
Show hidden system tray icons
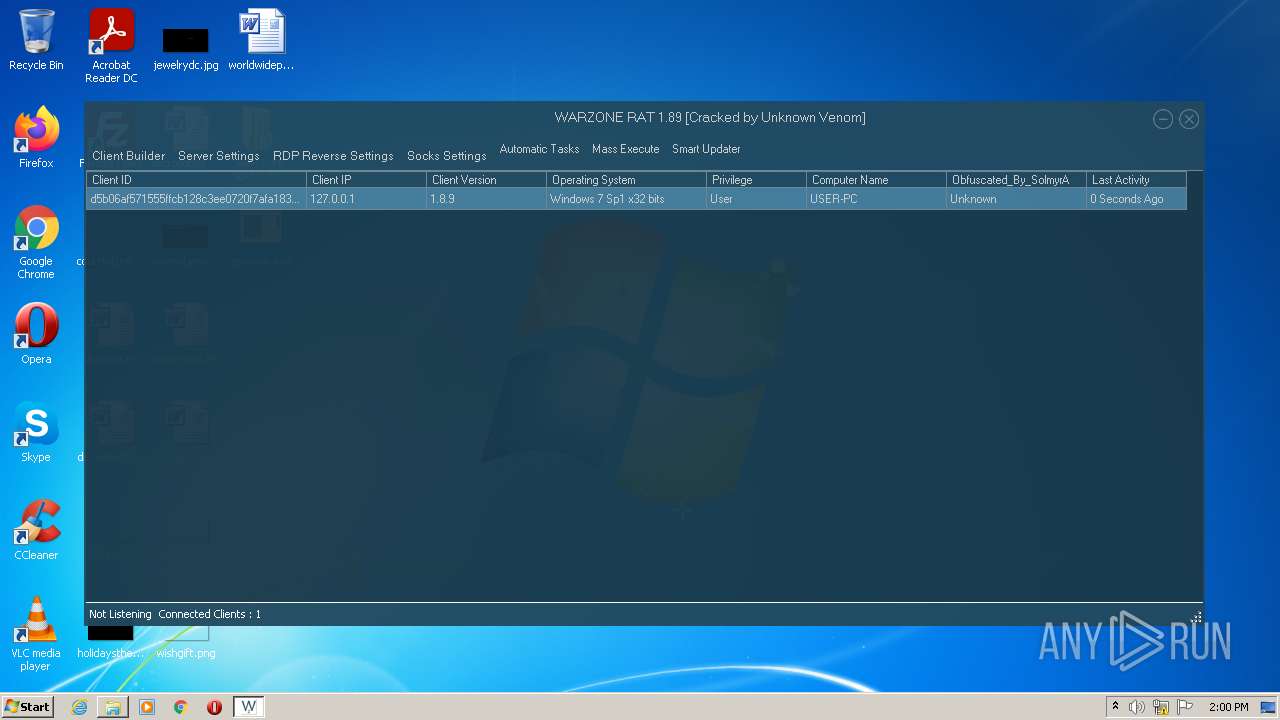click(1116, 707)
